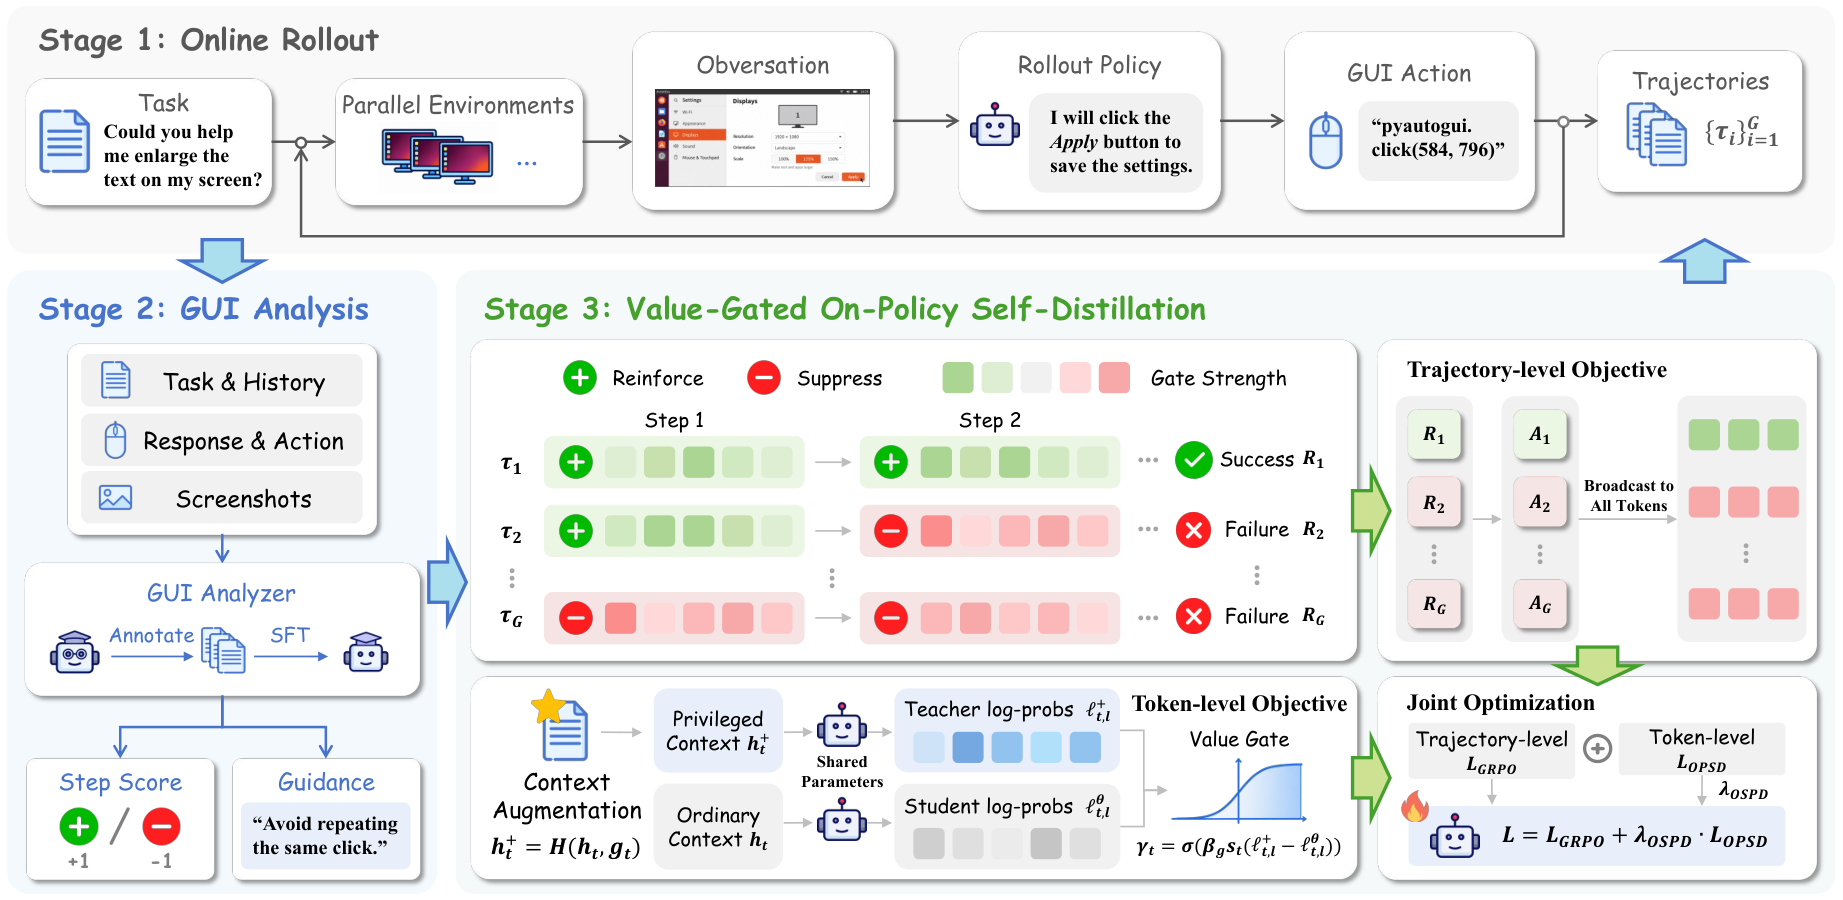This screenshot has height=900, width=1843.
Task: Select the Task & History row
Action: tap(222, 381)
